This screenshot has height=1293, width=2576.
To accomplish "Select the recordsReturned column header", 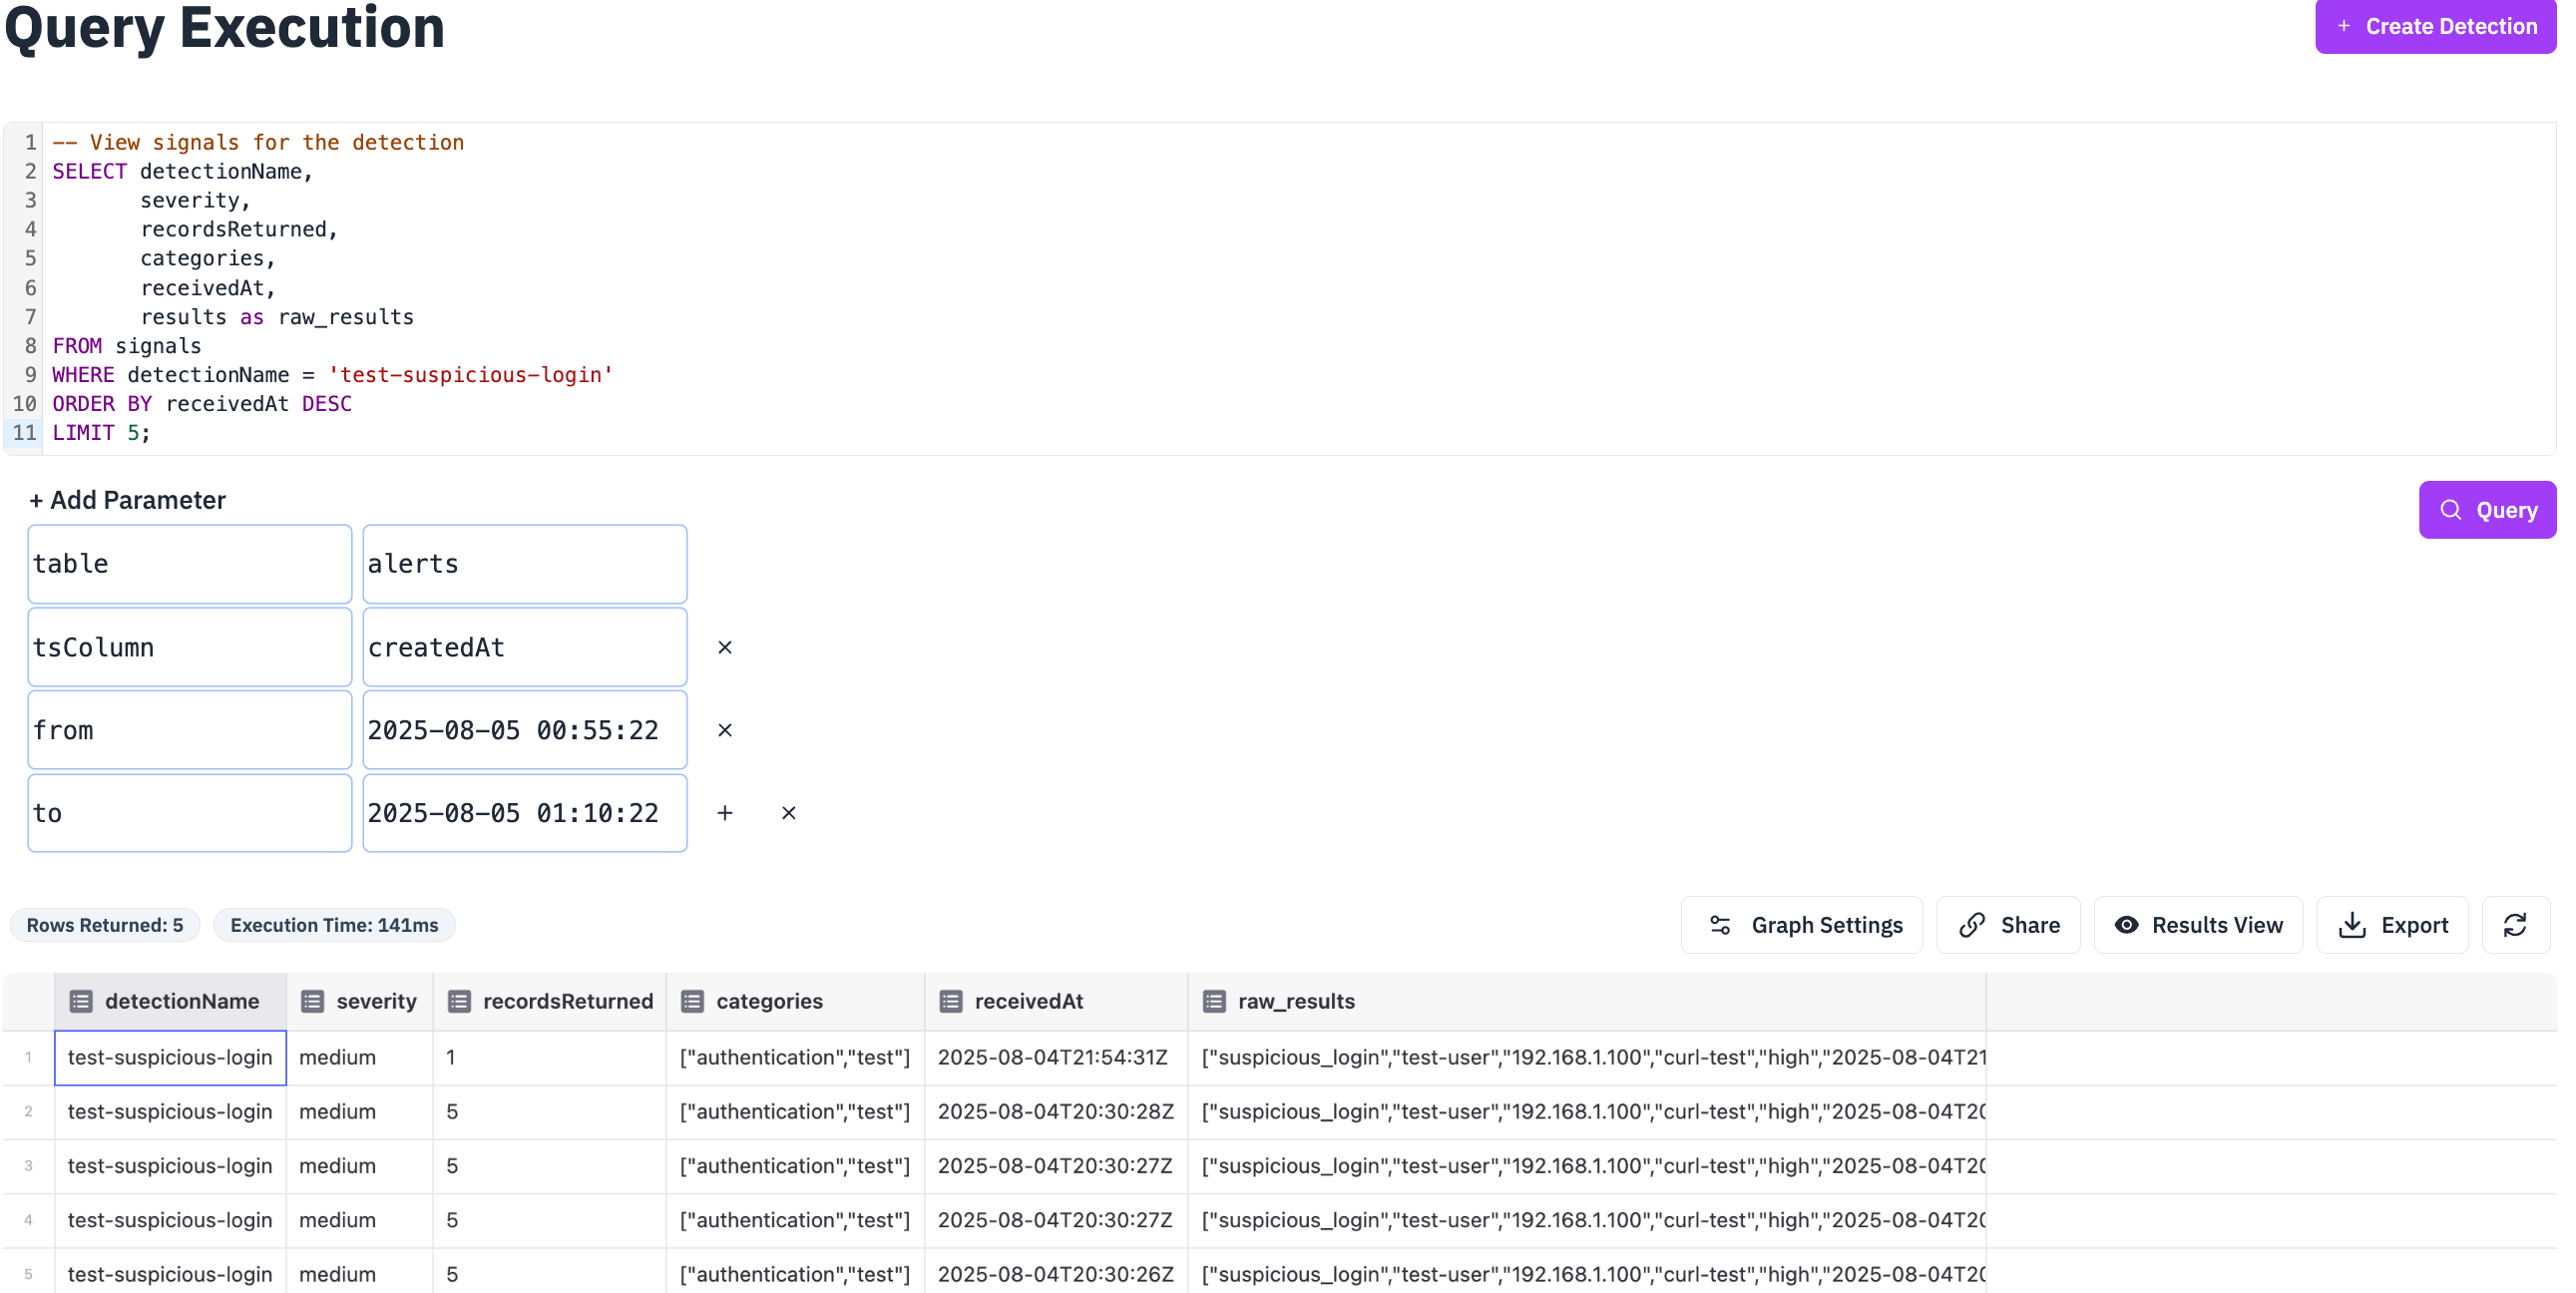I will (567, 1002).
